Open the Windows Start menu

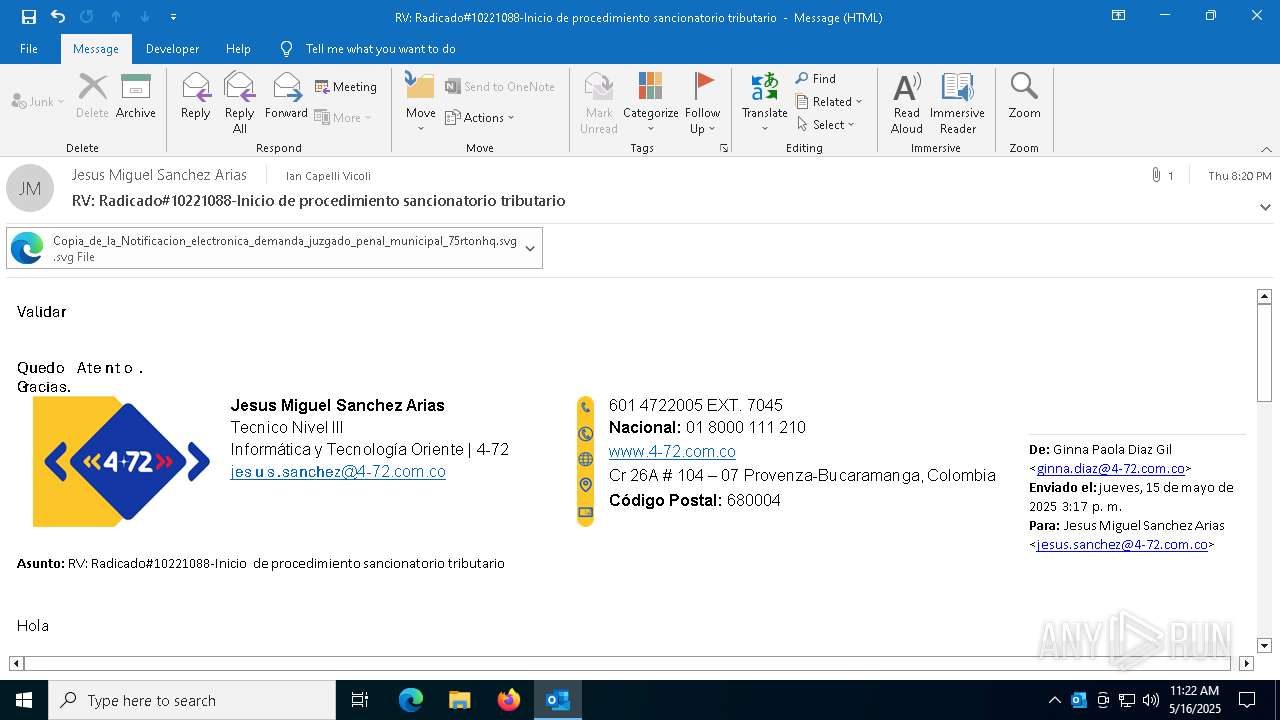23,700
